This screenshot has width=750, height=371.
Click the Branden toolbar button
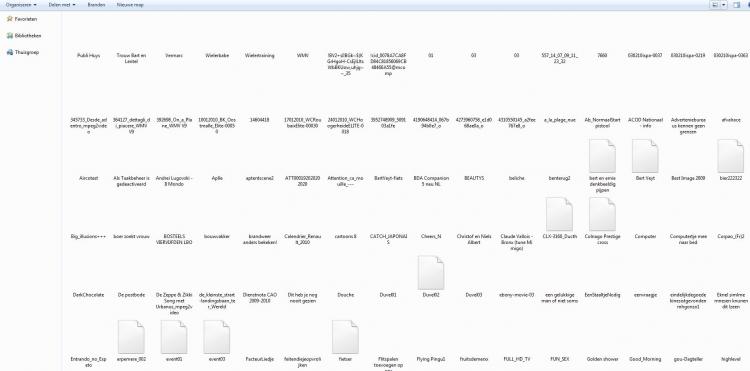[x=96, y=5]
